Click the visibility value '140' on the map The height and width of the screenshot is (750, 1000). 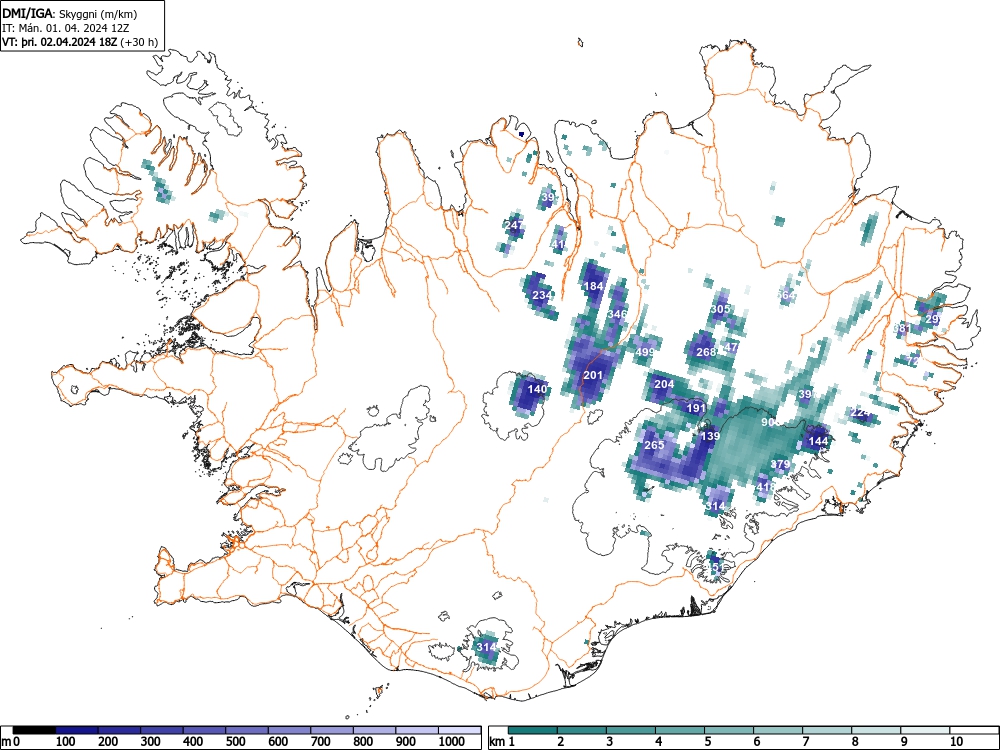click(x=537, y=389)
